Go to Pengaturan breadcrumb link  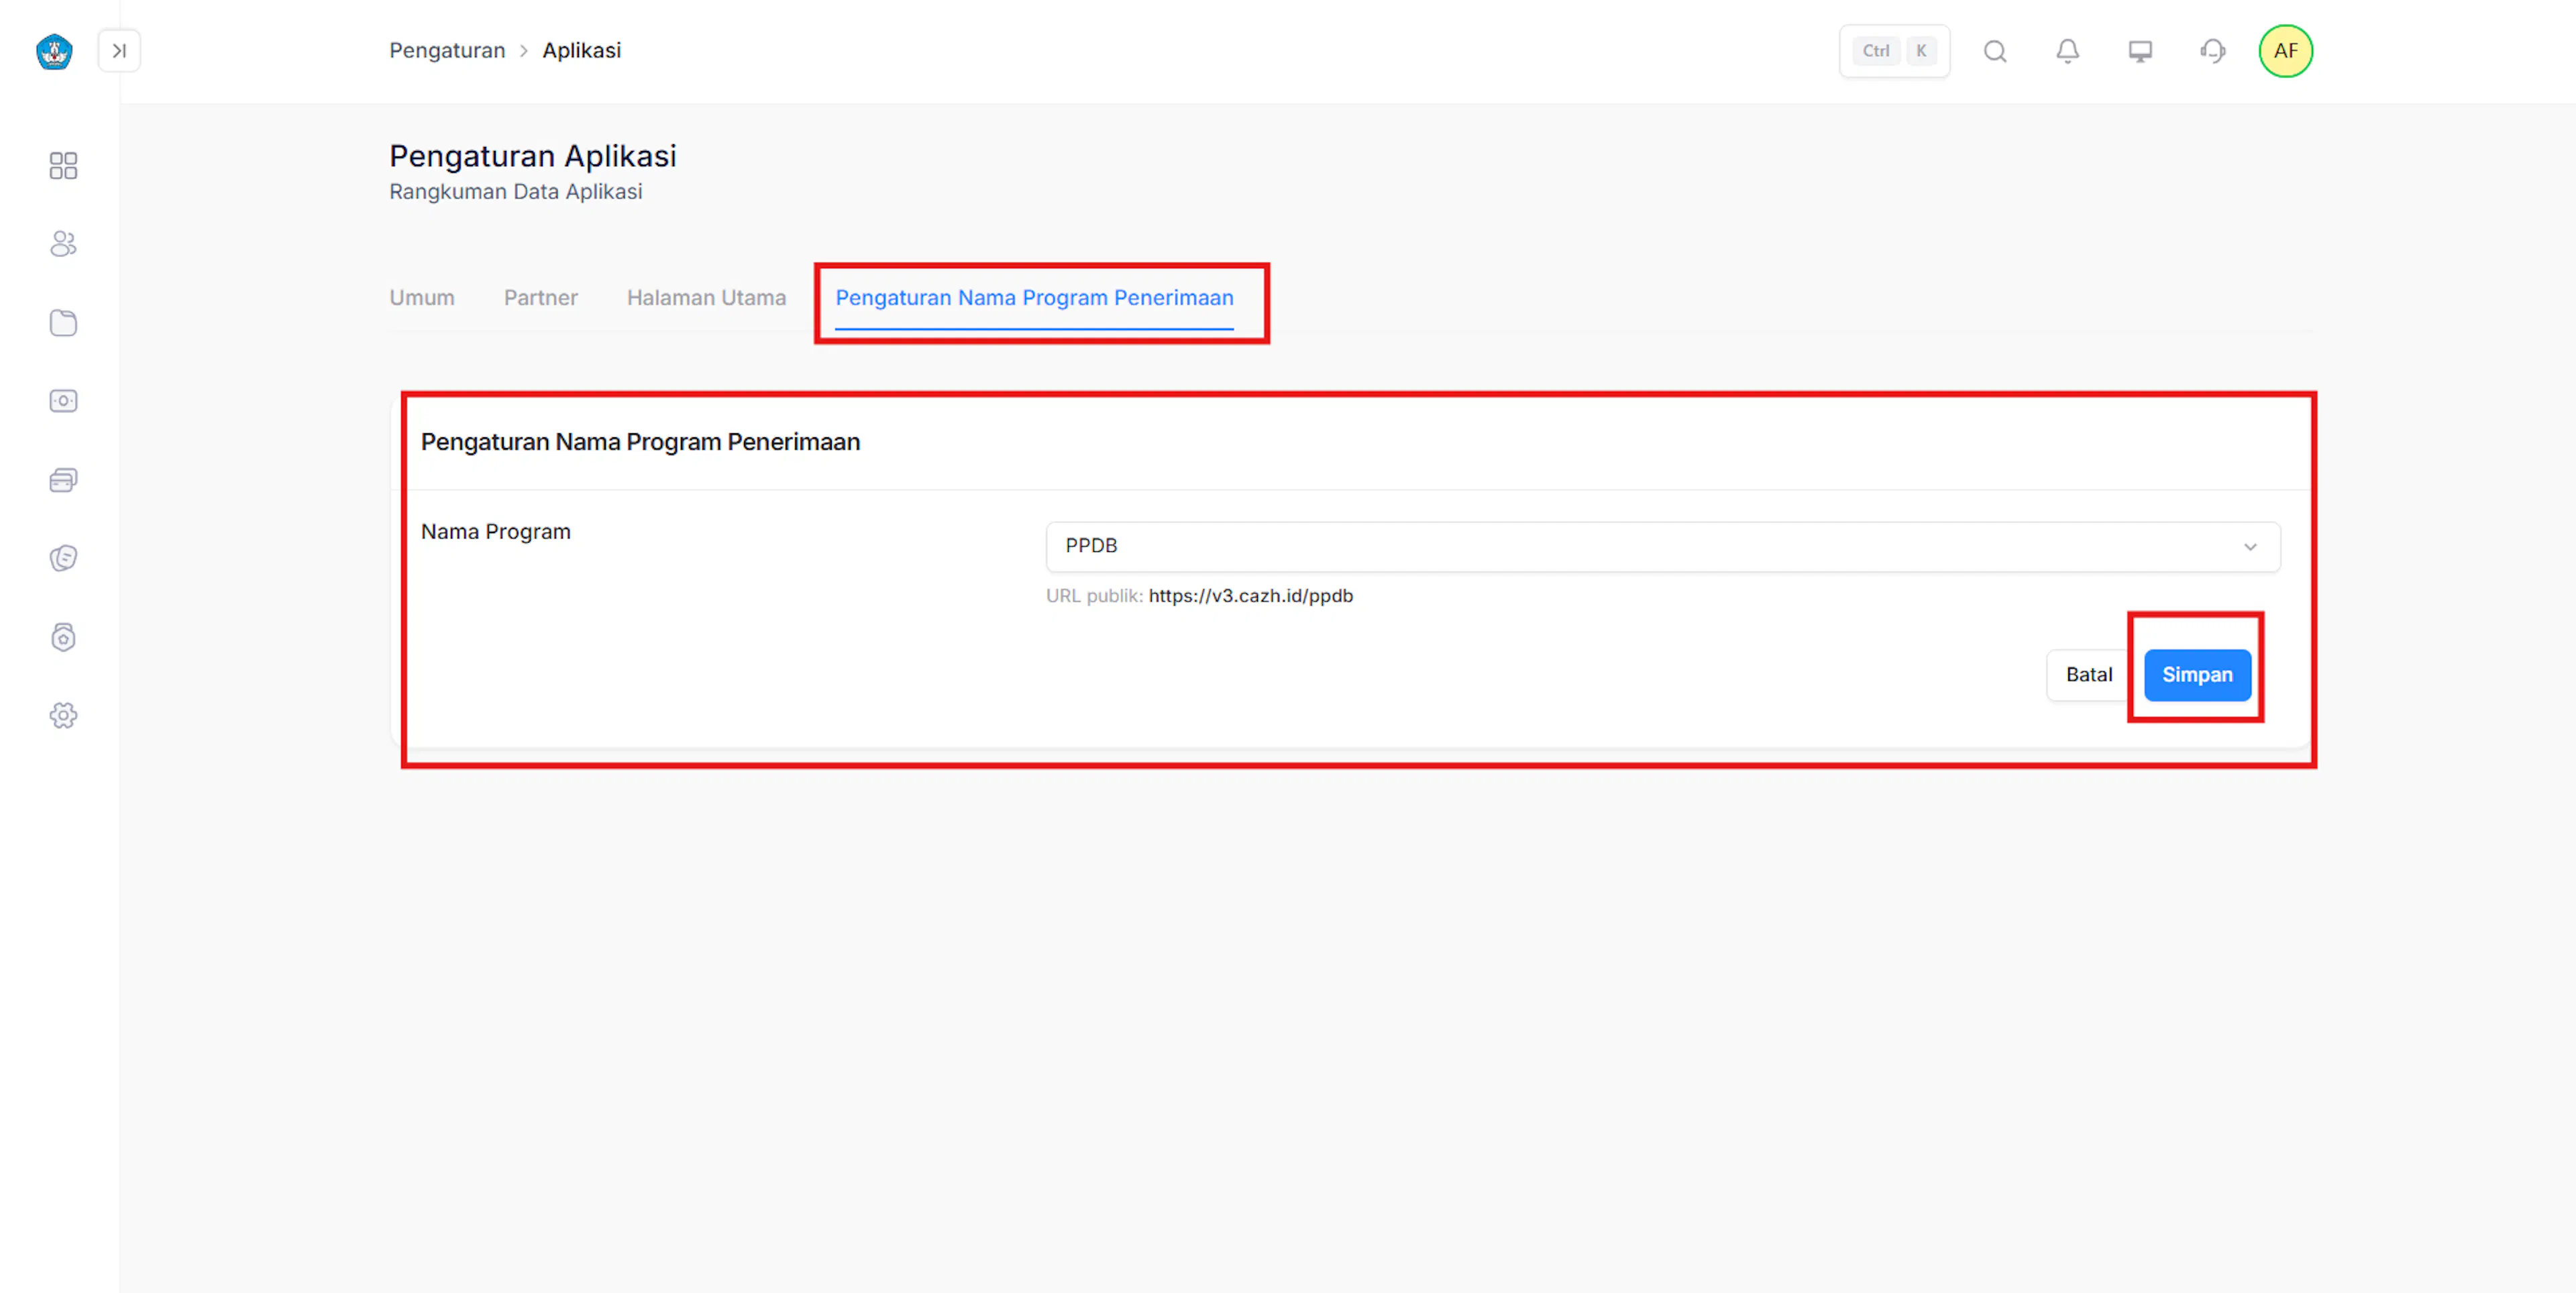[447, 51]
